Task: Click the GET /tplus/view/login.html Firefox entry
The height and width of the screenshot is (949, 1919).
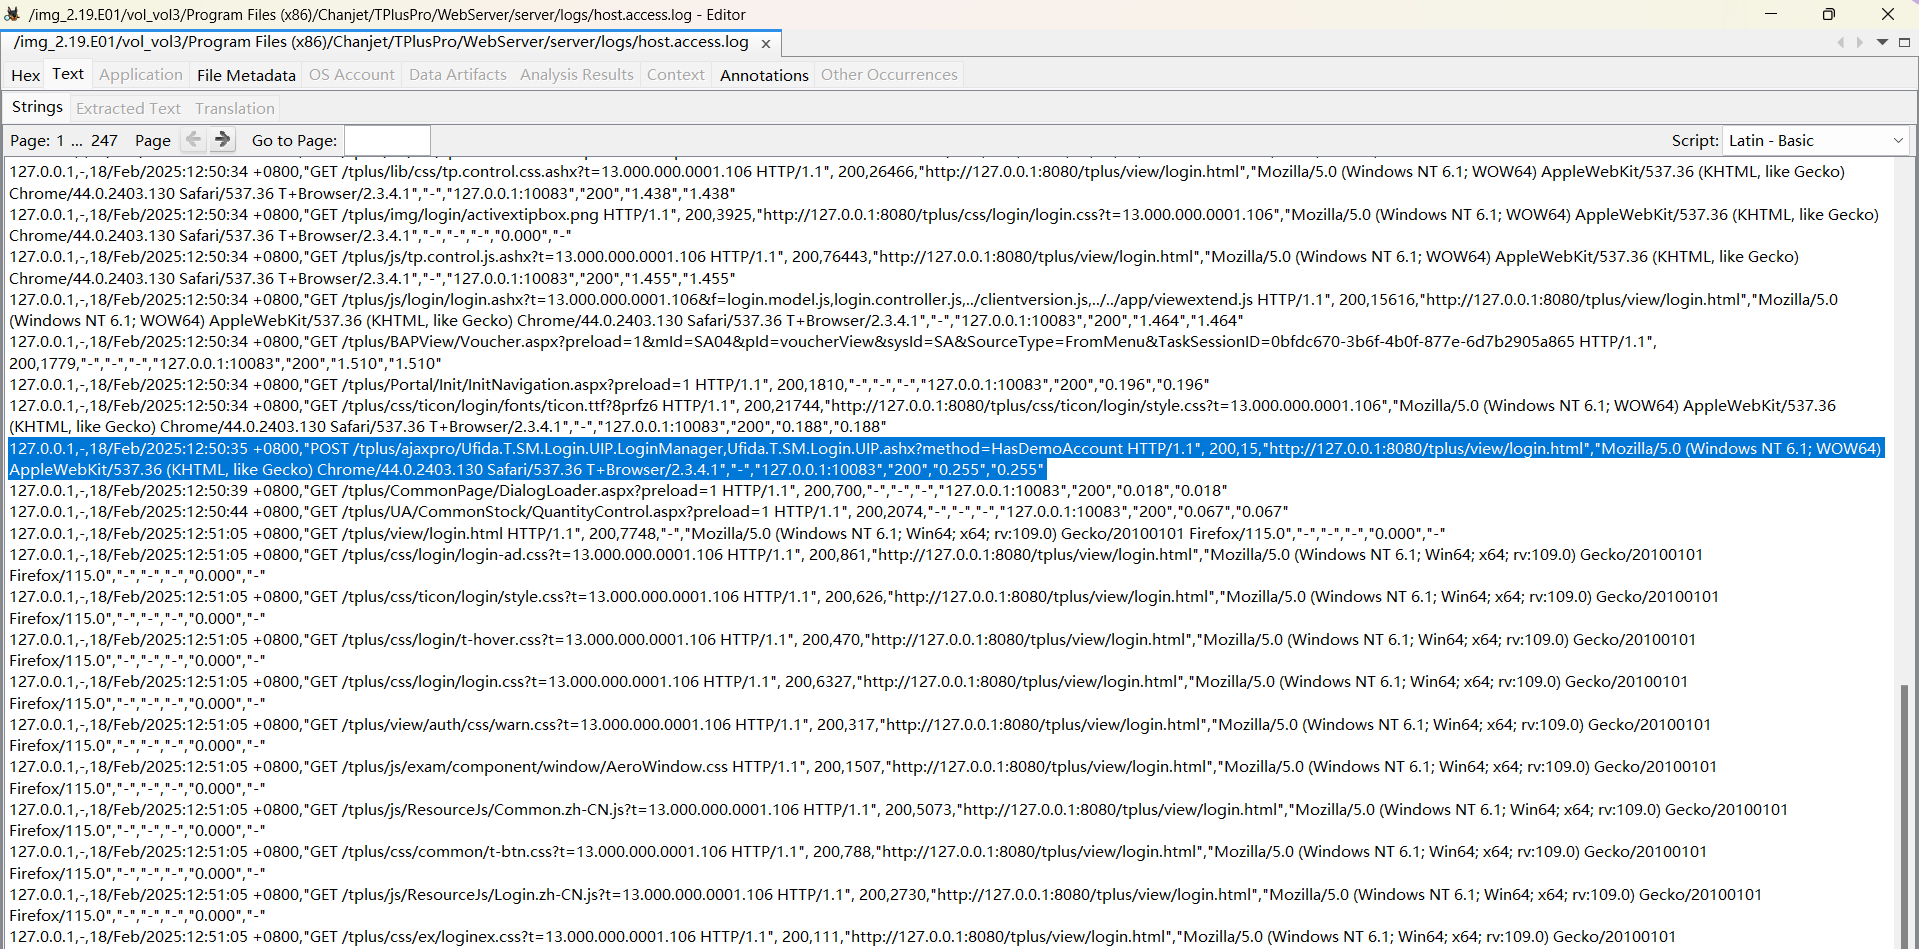Action: (727, 533)
